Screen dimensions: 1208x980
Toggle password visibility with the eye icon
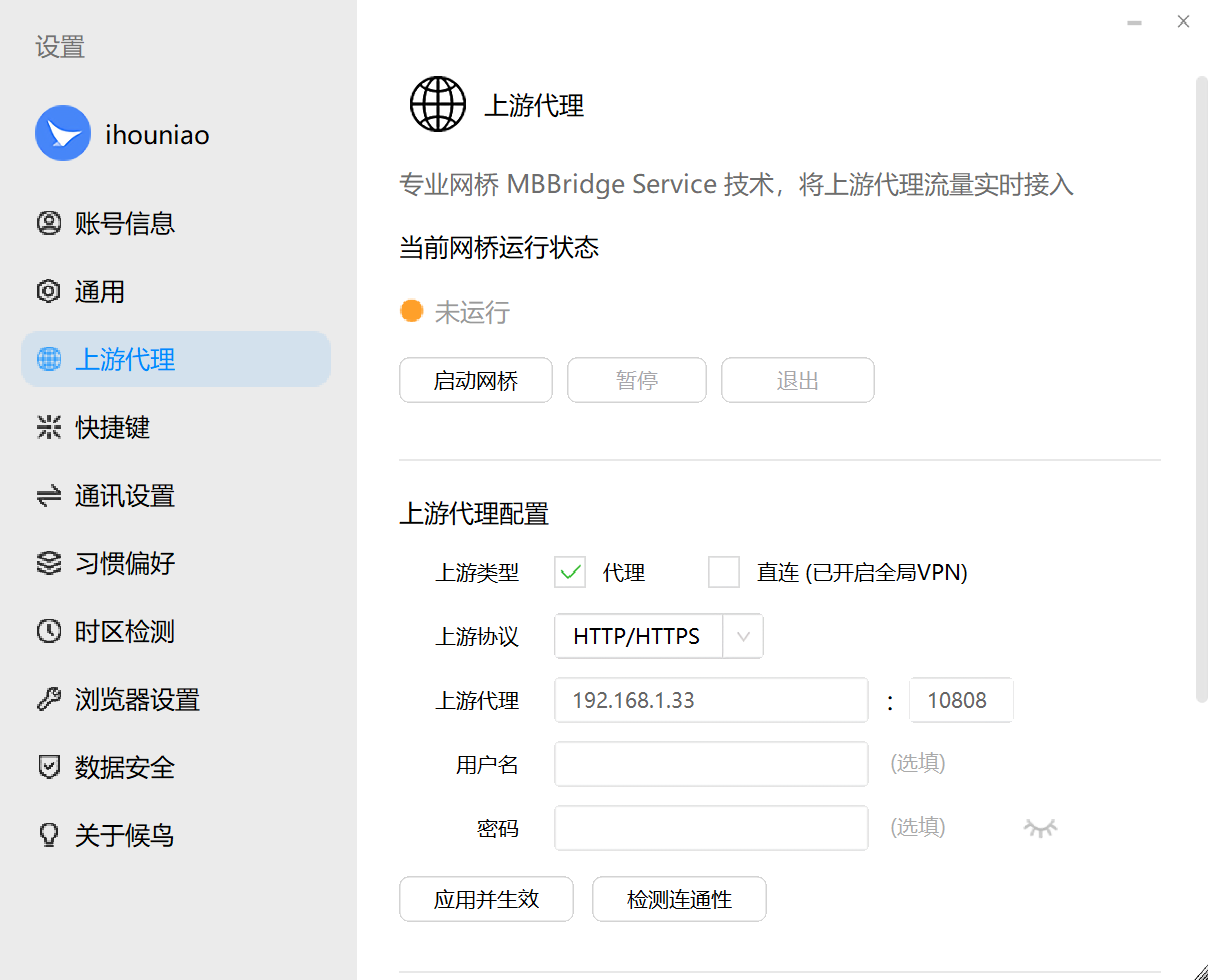pos(1040,827)
